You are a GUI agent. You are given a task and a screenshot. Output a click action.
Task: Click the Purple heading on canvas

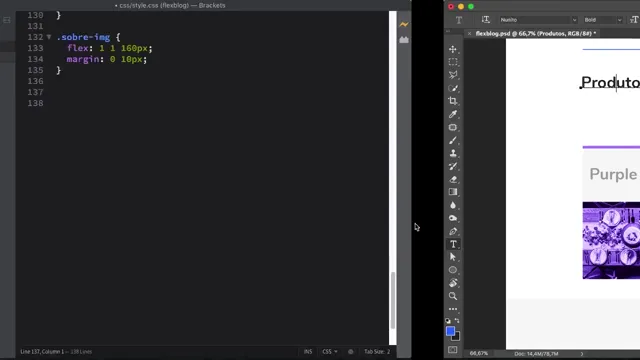click(613, 174)
